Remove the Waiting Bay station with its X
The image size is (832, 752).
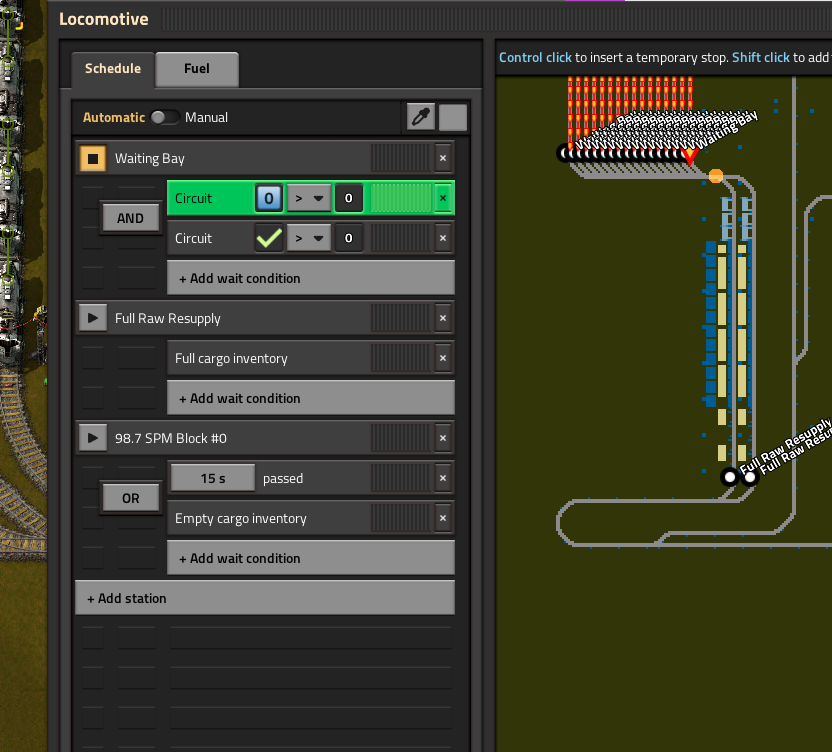443,158
